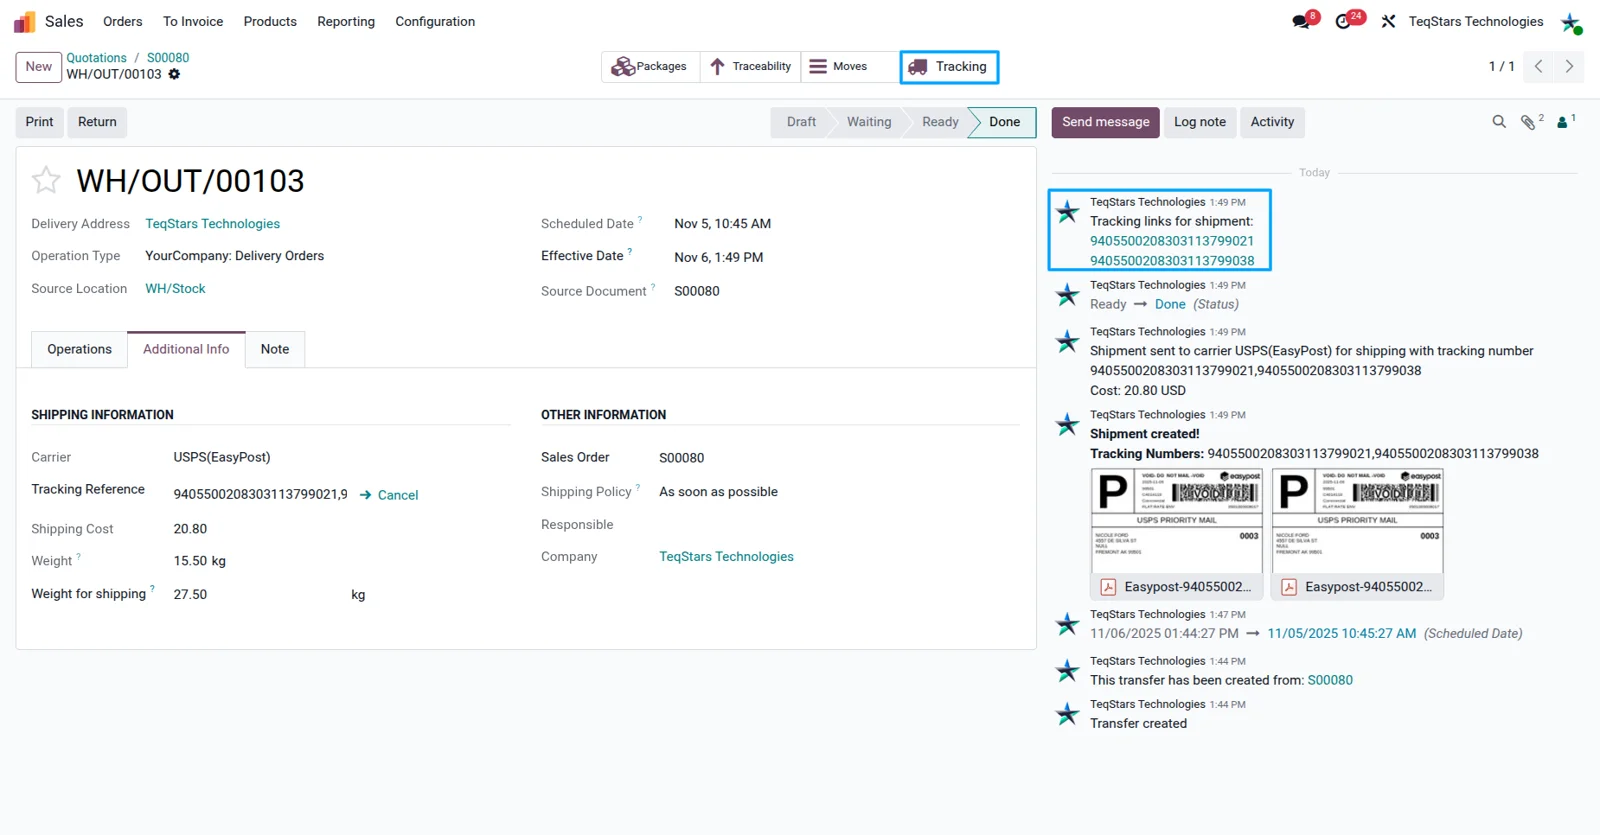Image resolution: width=1600 pixels, height=835 pixels.
Task: Open Company TeqStars Technologies link
Action: pyautogui.click(x=726, y=557)
